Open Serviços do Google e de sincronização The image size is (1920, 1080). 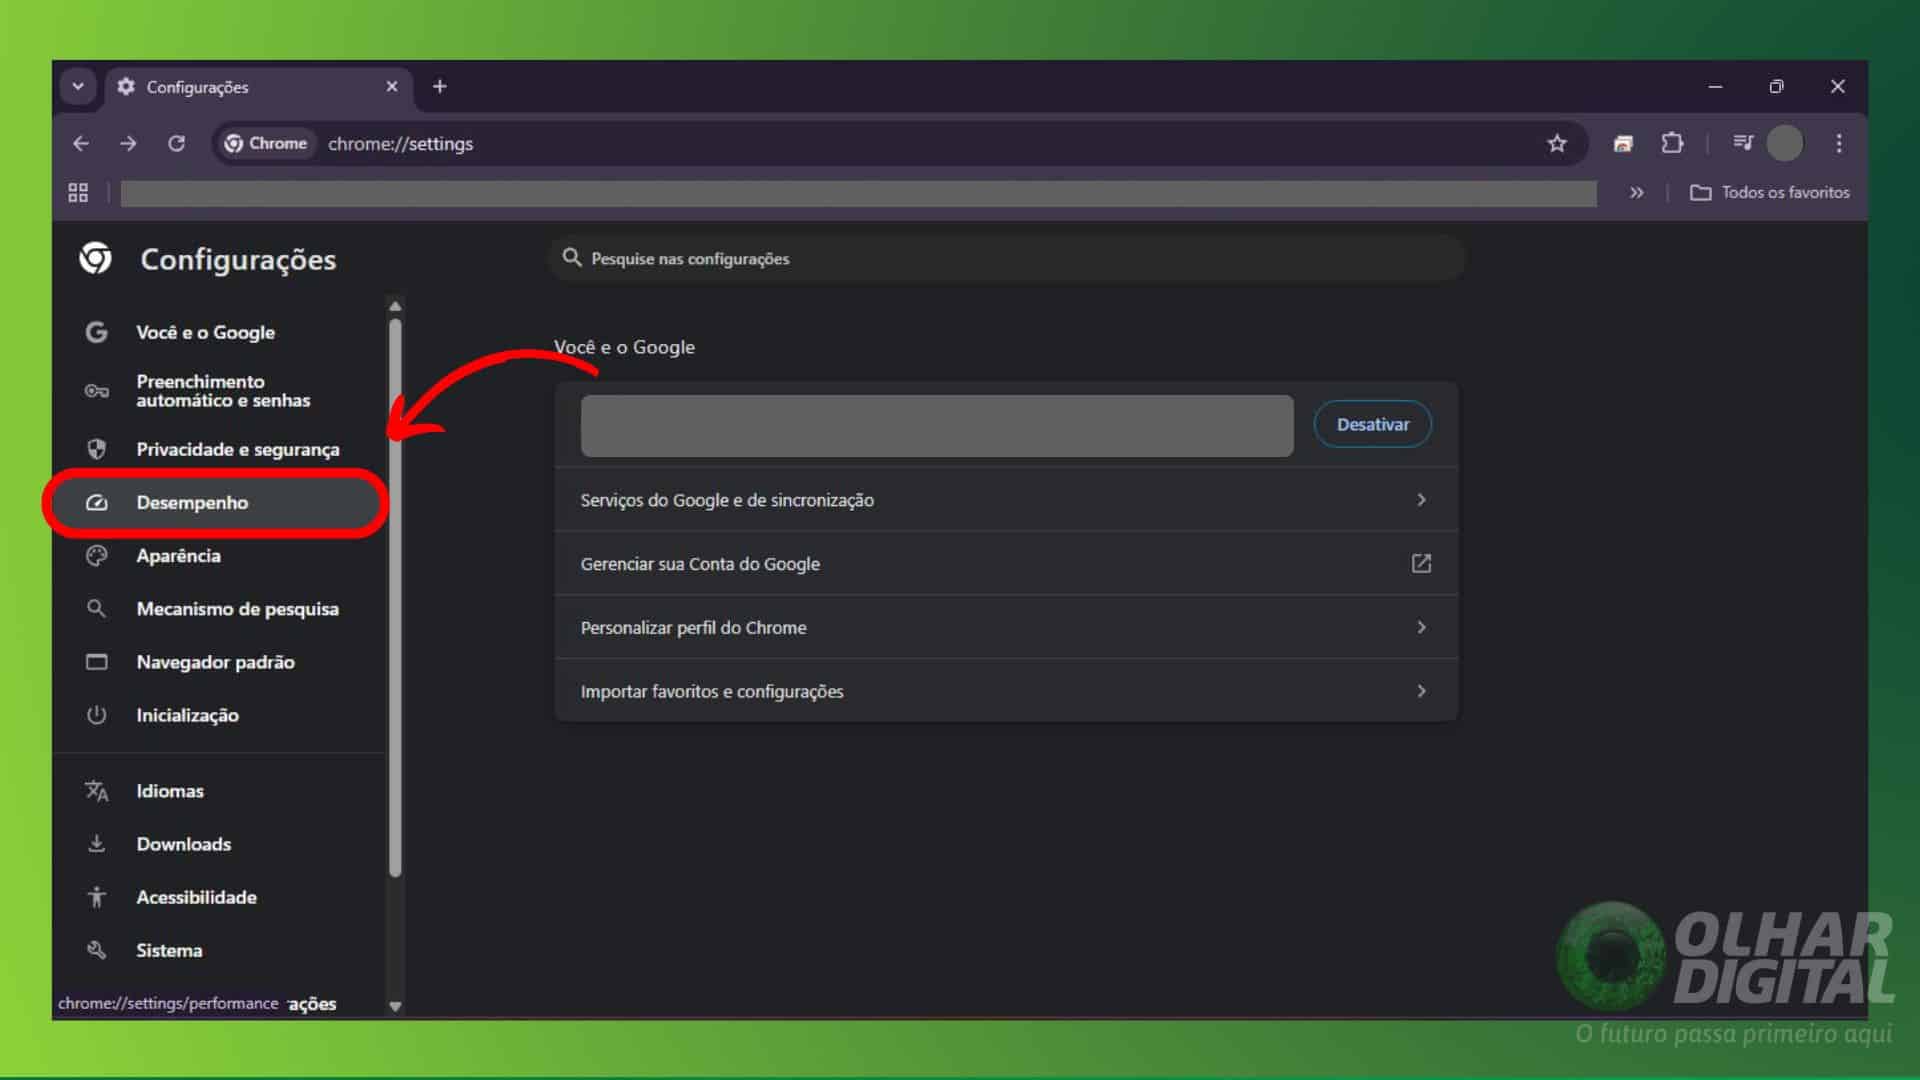(x=1006, y=500)
